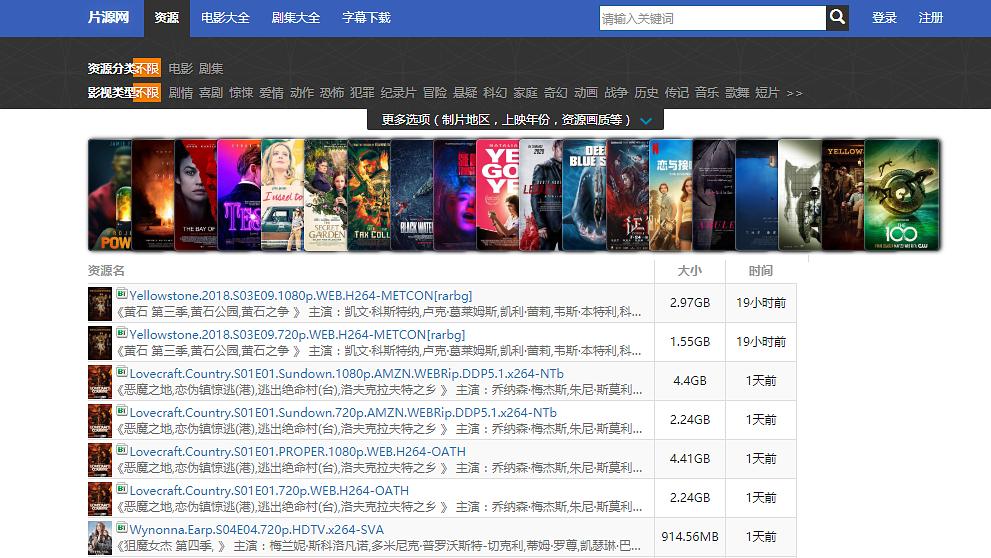Filter genre by 科幻

tap(495, 93)
